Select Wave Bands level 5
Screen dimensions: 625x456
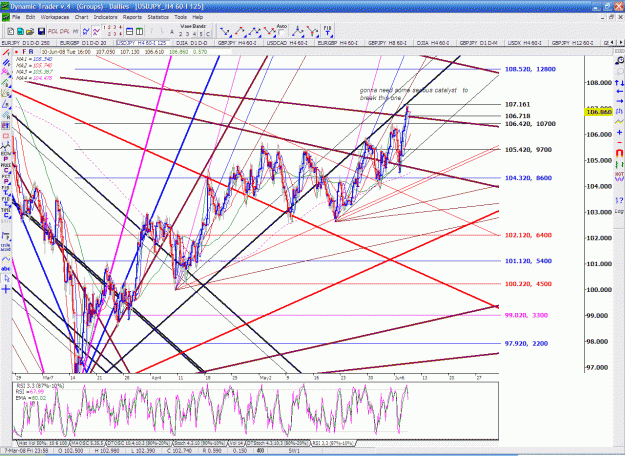(201, 34)
